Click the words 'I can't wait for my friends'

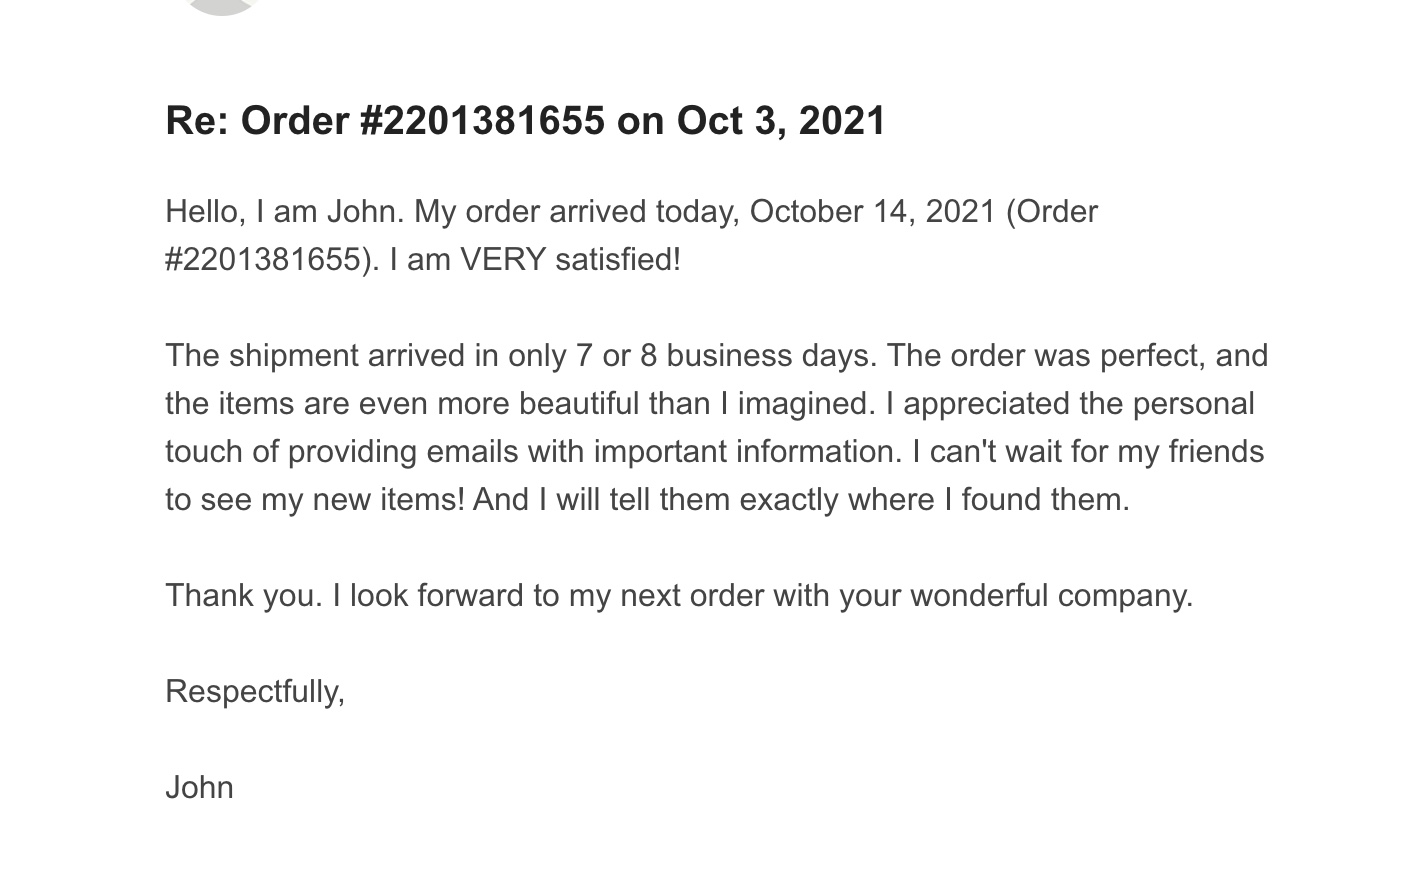coord(1088,452)
